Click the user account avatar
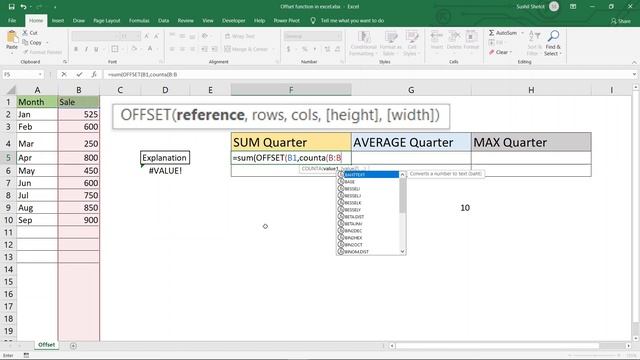Image resolution: width=640 pixels, height=360 pixels. [554, 7]
